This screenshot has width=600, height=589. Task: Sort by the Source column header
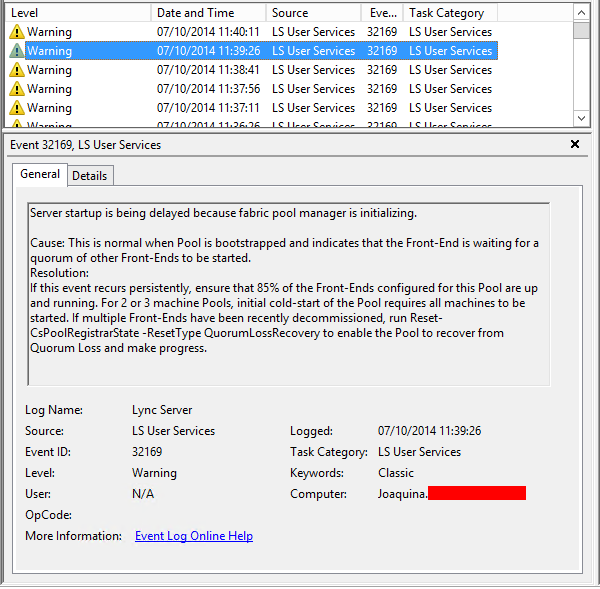(313, 13)
